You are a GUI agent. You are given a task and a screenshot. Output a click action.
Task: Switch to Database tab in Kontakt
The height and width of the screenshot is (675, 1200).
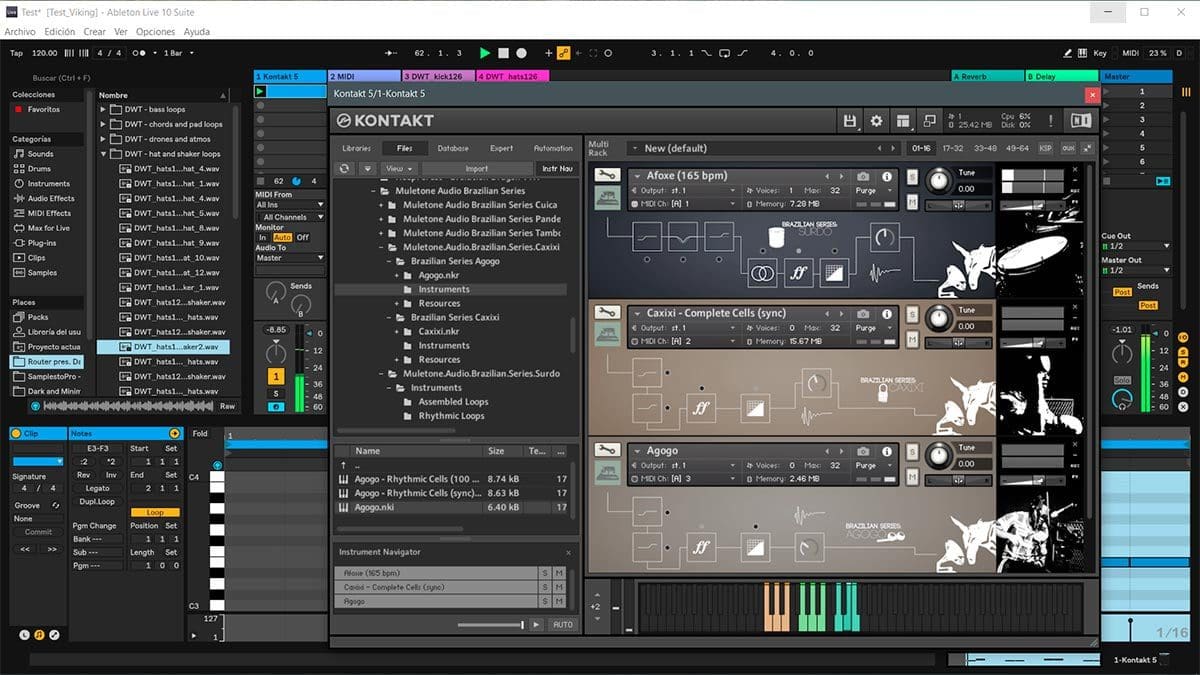point(453,148)
